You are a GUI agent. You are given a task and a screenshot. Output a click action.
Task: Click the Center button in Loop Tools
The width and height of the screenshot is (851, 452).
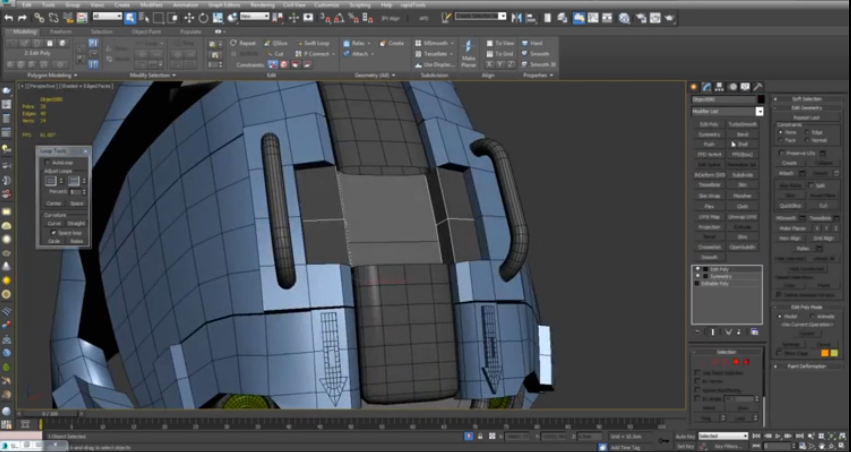point(54,203)
